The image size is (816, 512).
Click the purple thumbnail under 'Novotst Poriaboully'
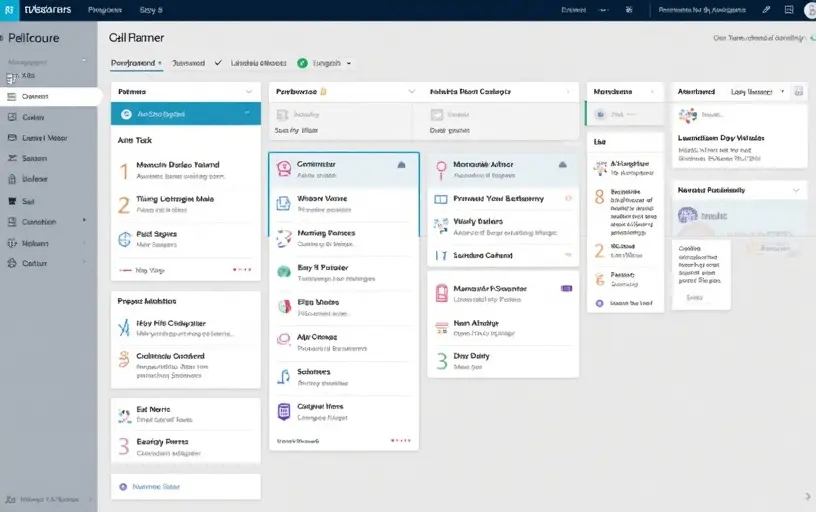tap(687, 215)
